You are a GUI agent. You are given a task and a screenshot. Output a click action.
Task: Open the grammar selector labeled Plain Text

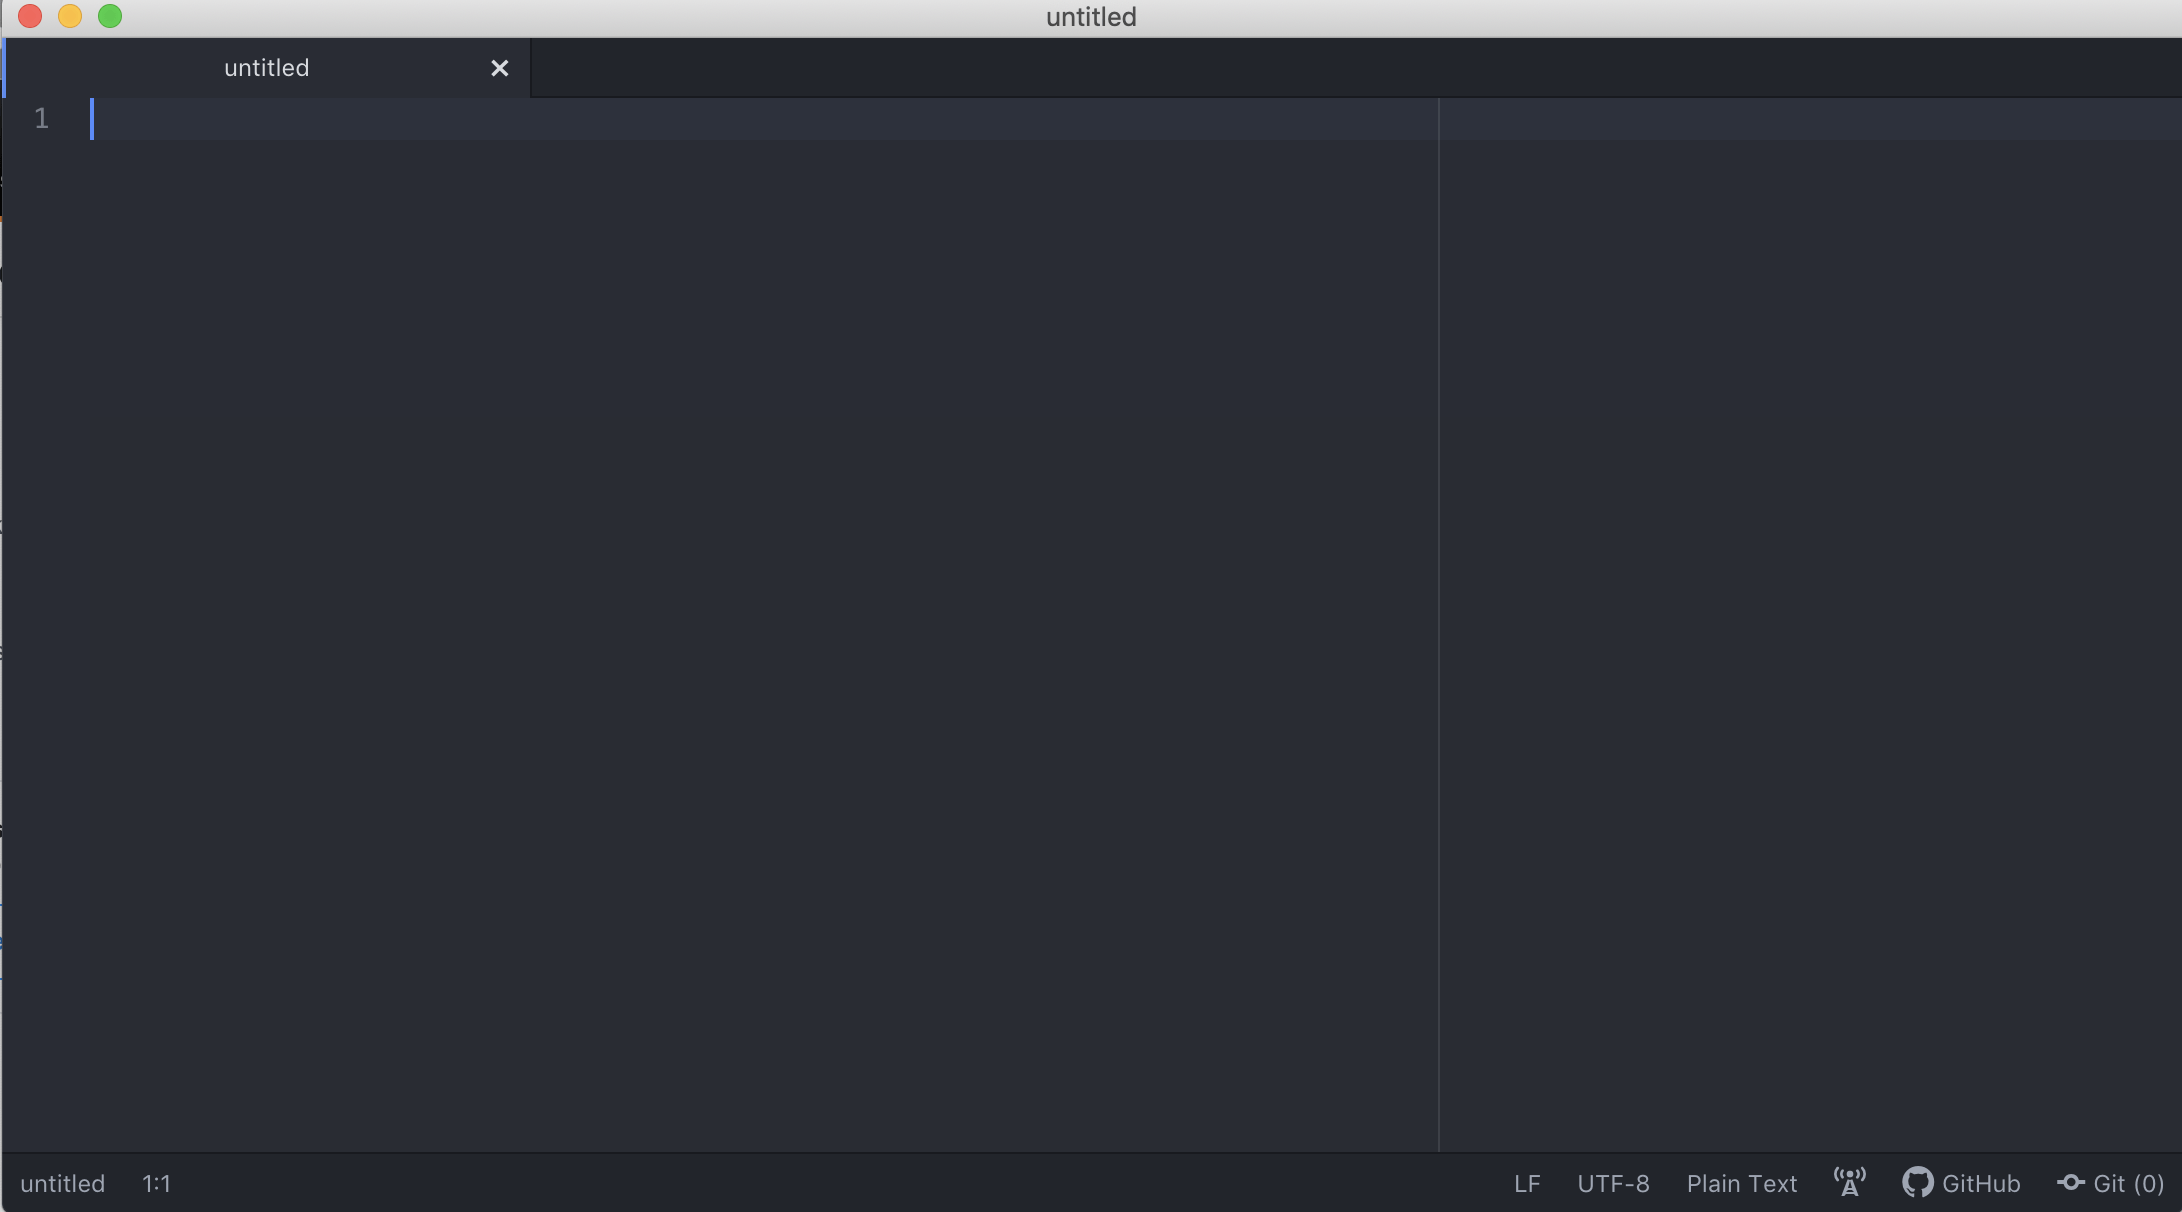(1741, 1183)
